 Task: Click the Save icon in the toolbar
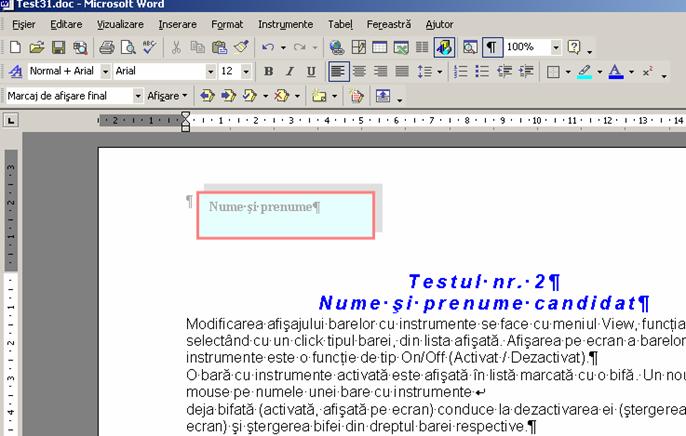(58, 47)
